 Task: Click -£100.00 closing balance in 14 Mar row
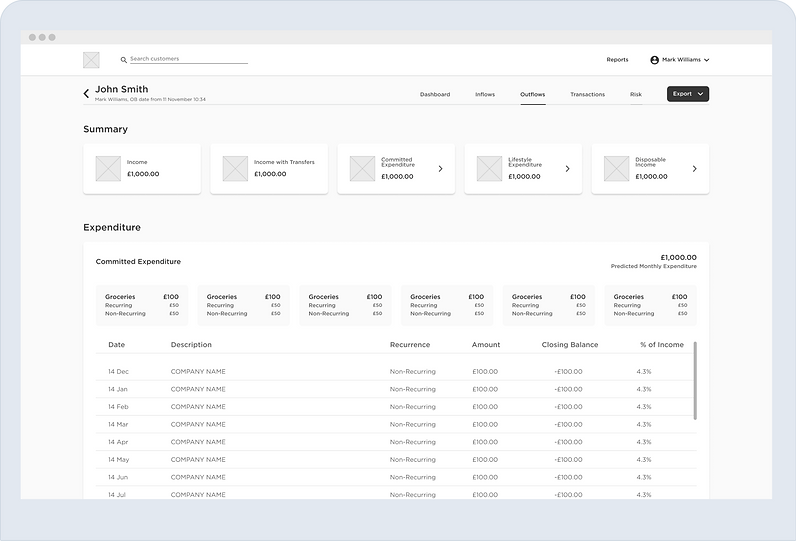568,424
